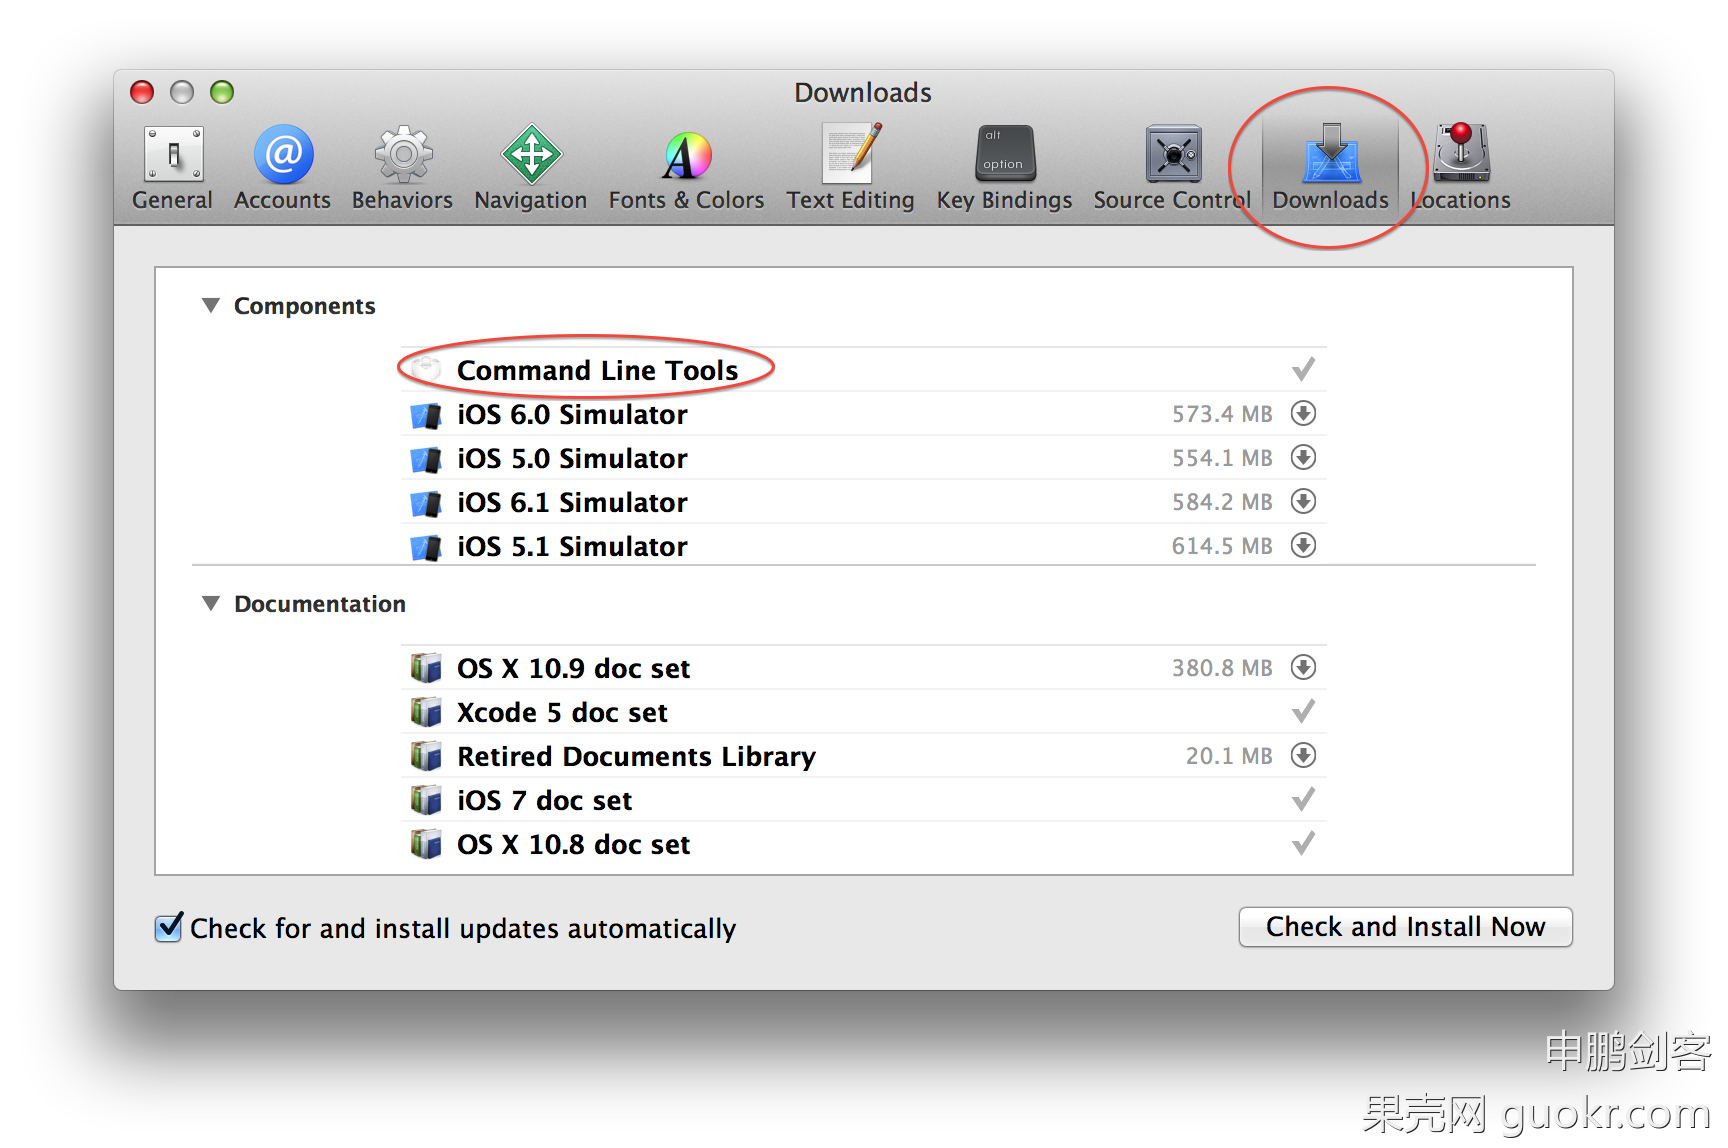Image resolution: width=1728 pixels, height=1148 pixels.
Task: Click the 573.4 MB size value
Action: tap(1222, 414)
